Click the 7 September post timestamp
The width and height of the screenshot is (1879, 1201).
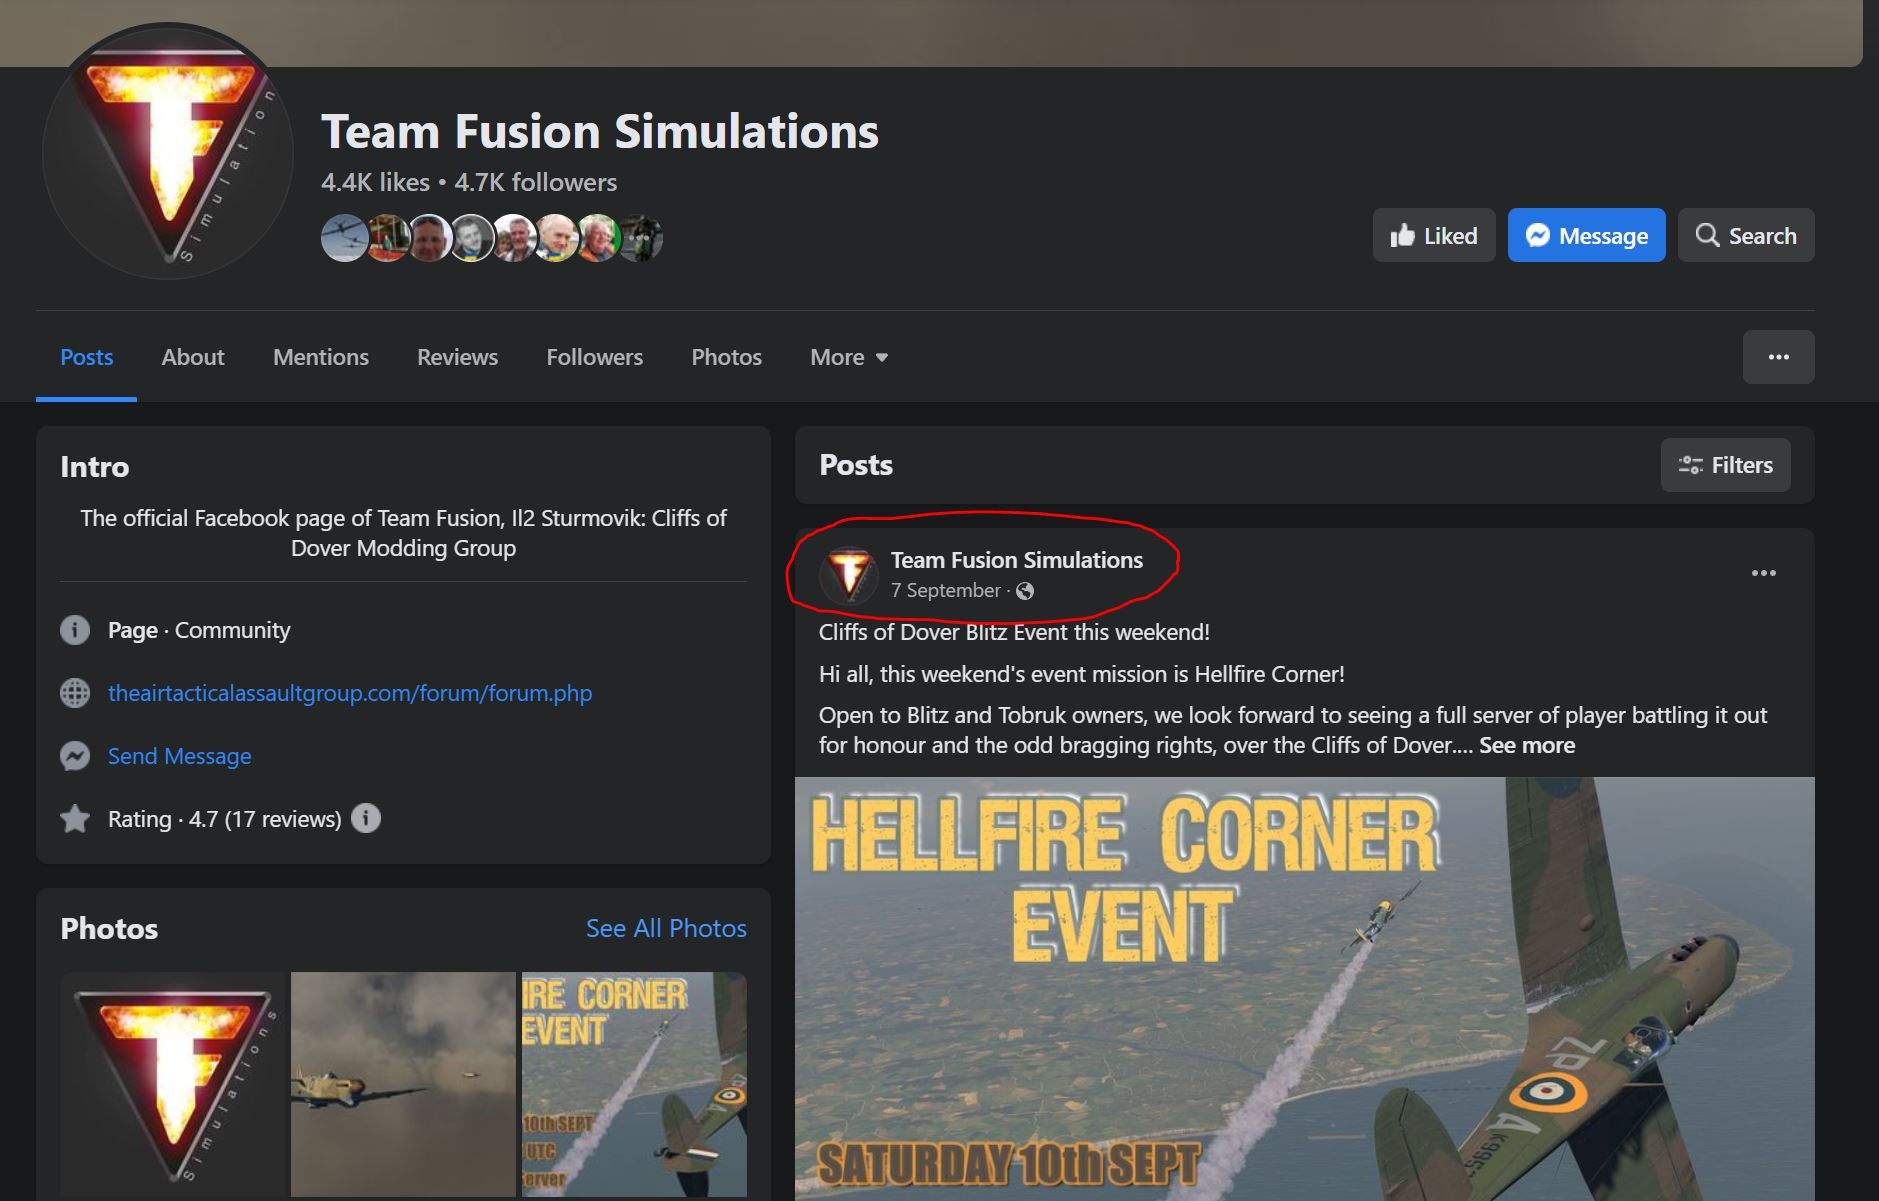pyautogui.click(x=945, y=591)
